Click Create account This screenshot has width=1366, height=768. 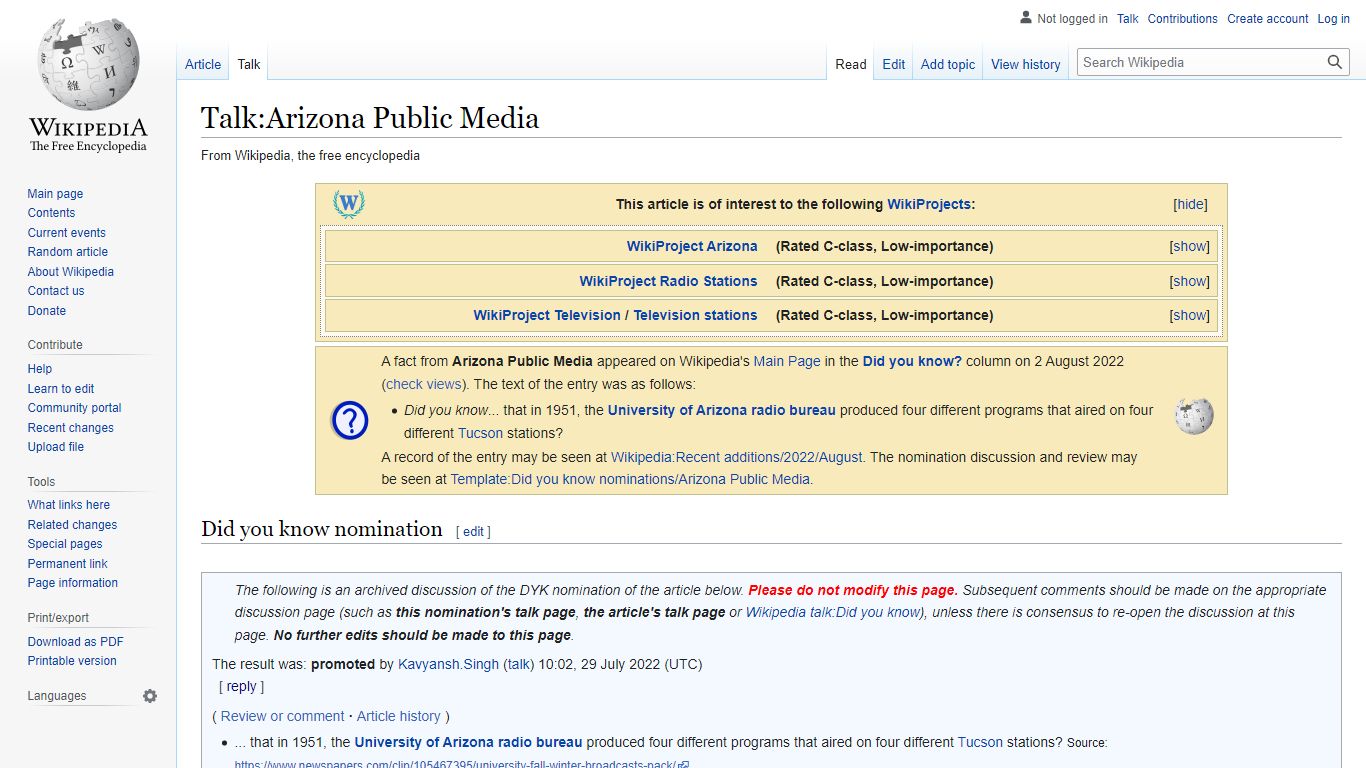1268,19
